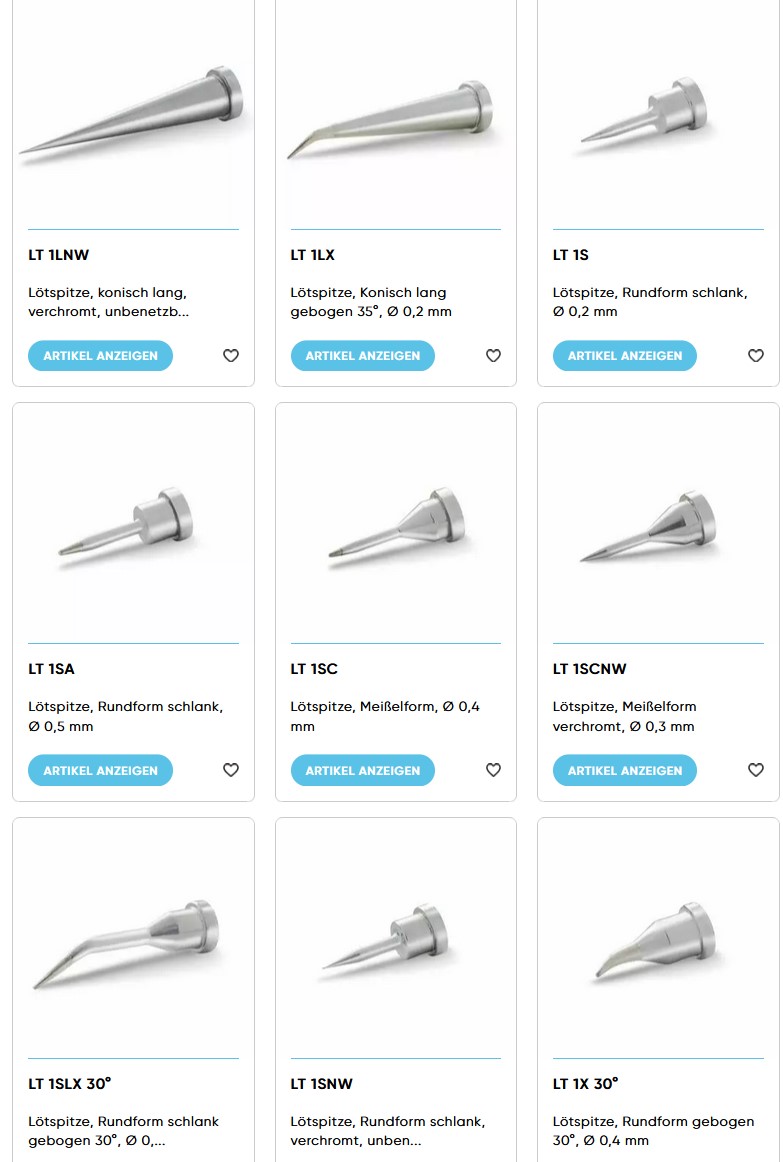
Task: Mark LT 1SA as favorite with heart
Action: coord(230,770)
